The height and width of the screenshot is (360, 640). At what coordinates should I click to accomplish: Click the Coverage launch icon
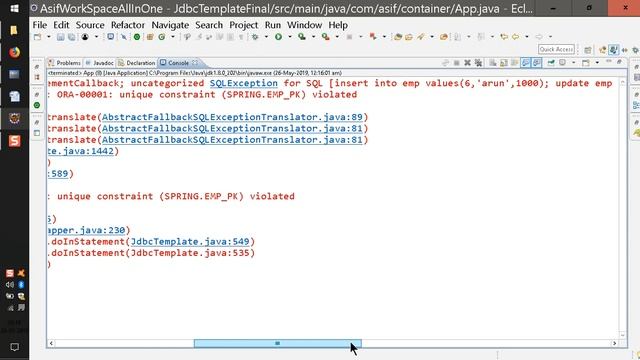pyautogui.click(x=302, y=37)
